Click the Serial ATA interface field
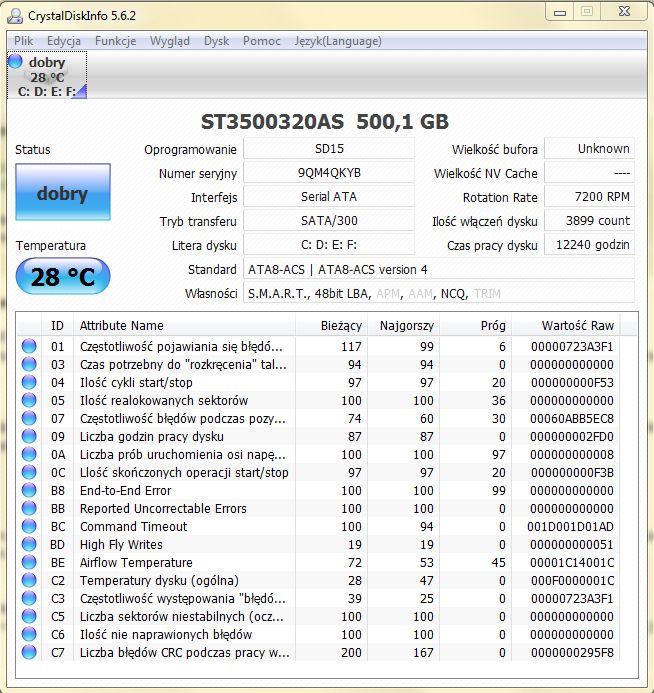The height and width of the screenshot is (693, 654). [x=329, y=196]
